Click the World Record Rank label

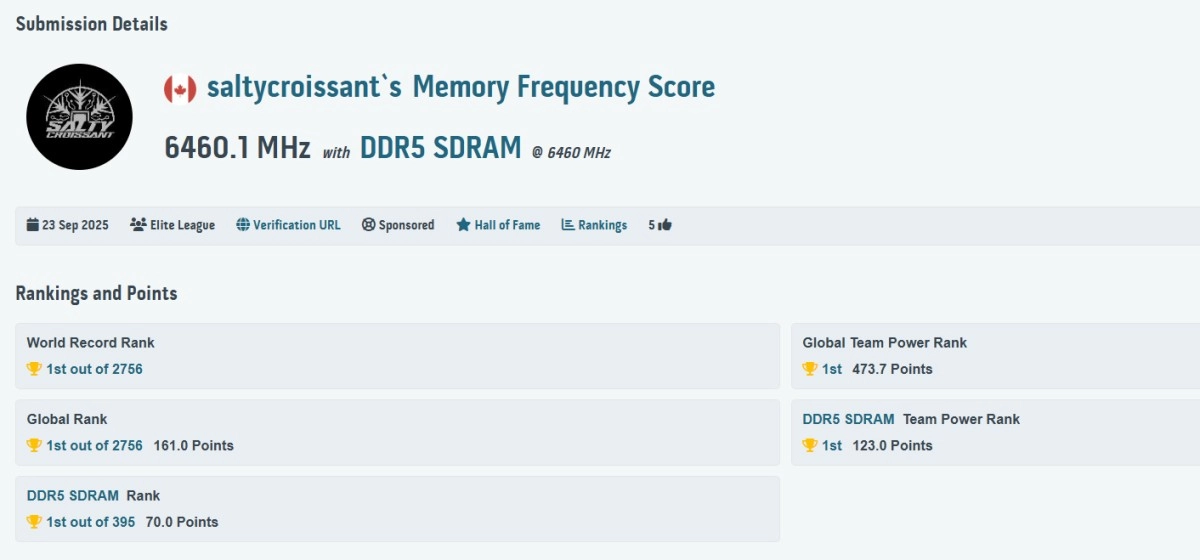click(x=91, y=342)
